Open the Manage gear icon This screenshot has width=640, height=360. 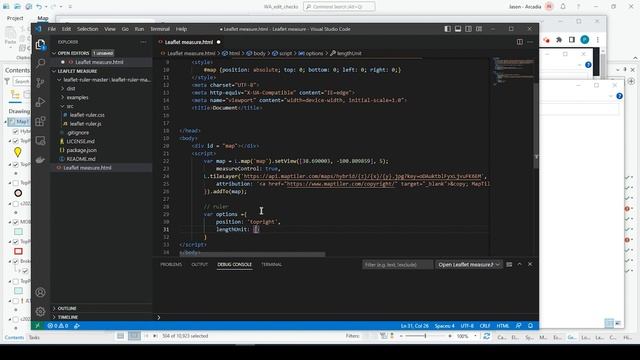40,311
